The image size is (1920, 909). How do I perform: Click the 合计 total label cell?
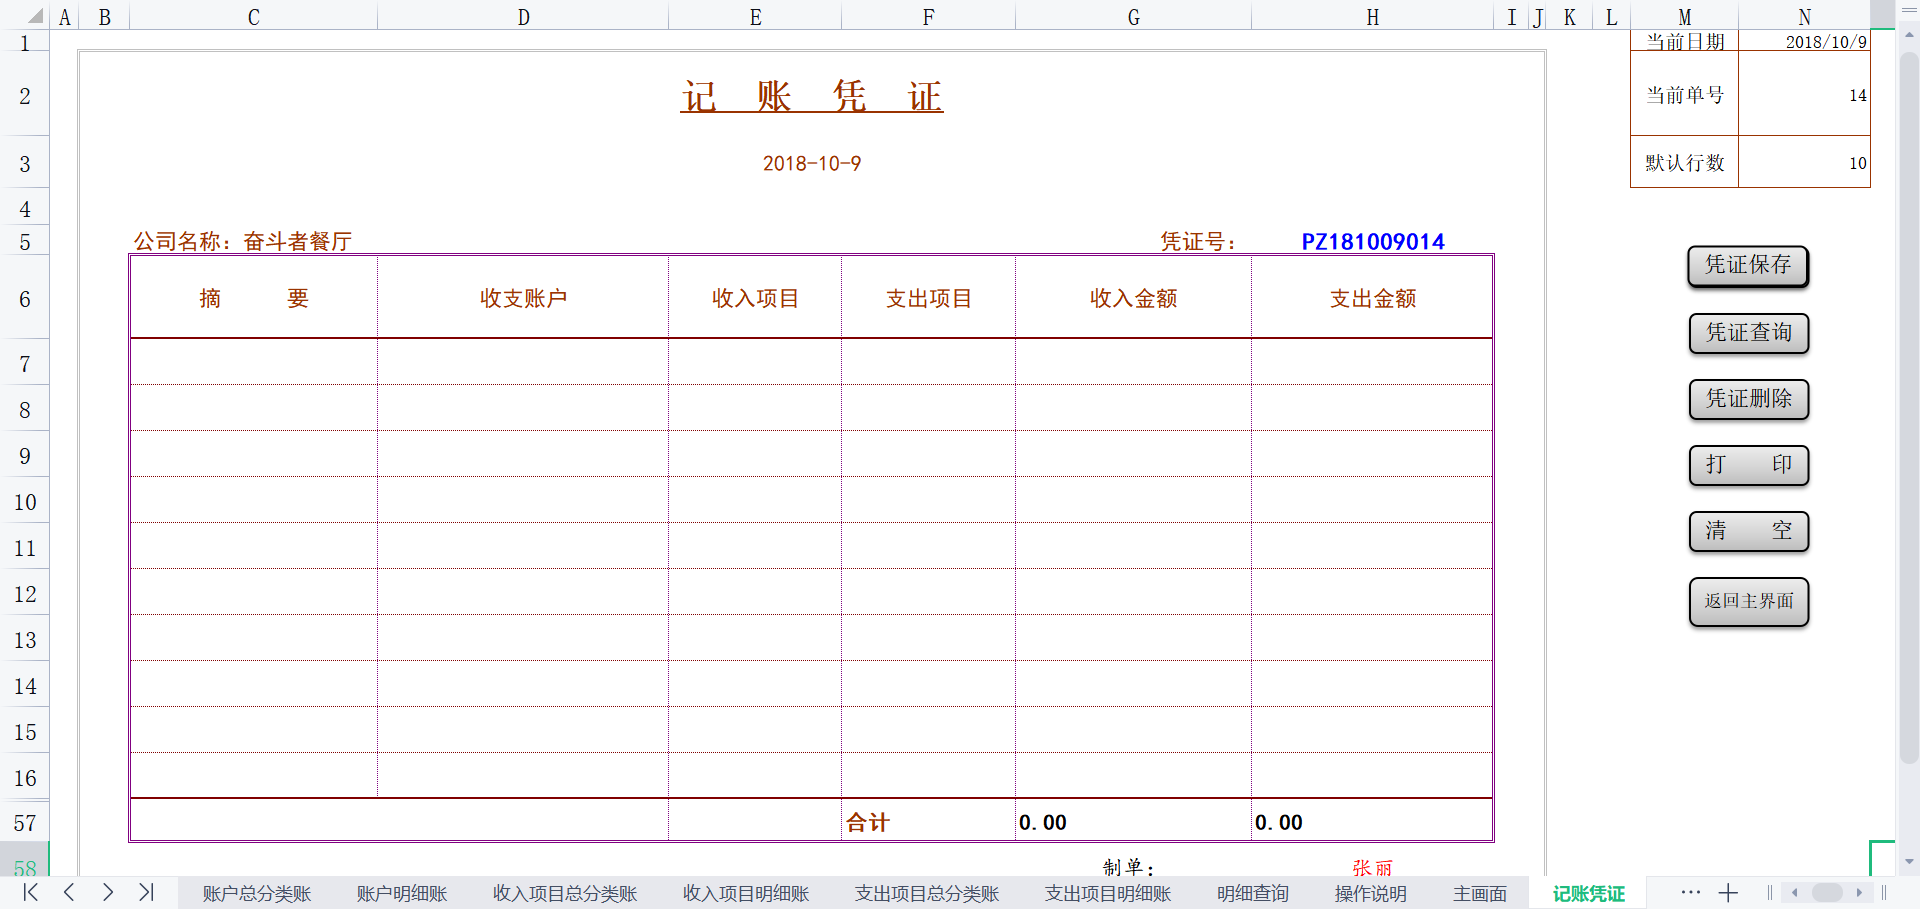[x=928, y=822]
